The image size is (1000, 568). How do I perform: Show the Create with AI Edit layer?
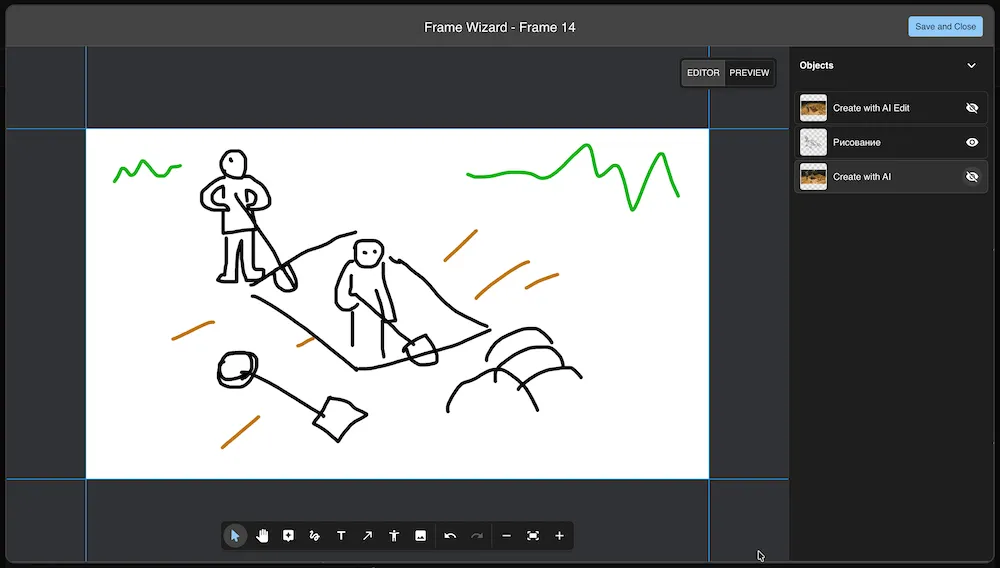[x=972, y=108]
